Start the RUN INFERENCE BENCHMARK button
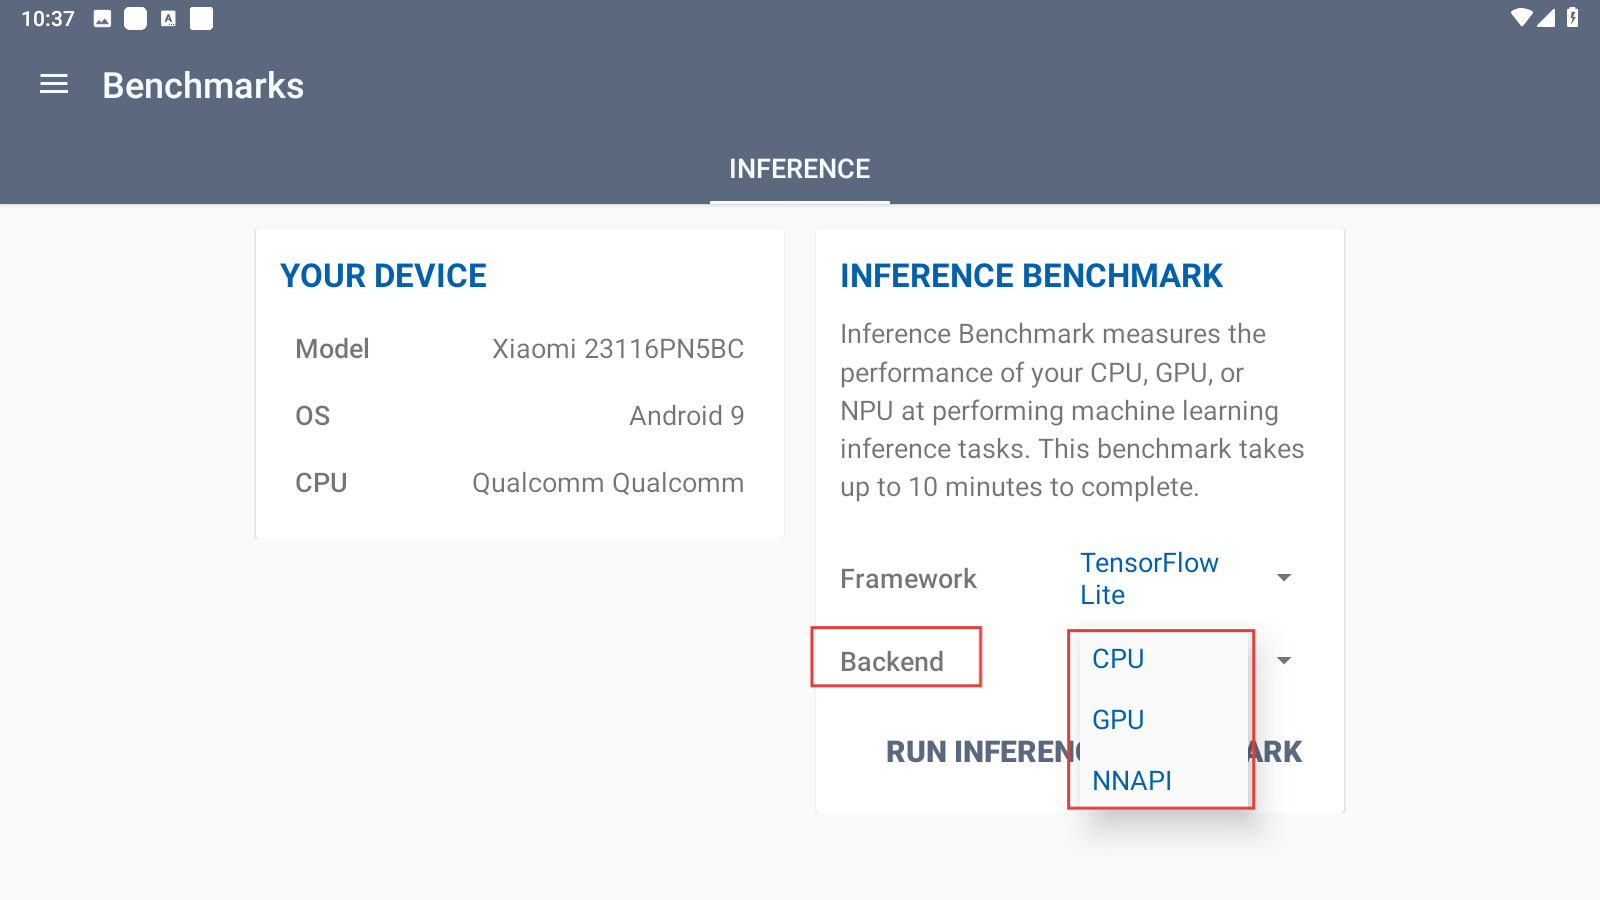Image resolution: width=1600 pixels, height=900 pixels. (1094, 752)
